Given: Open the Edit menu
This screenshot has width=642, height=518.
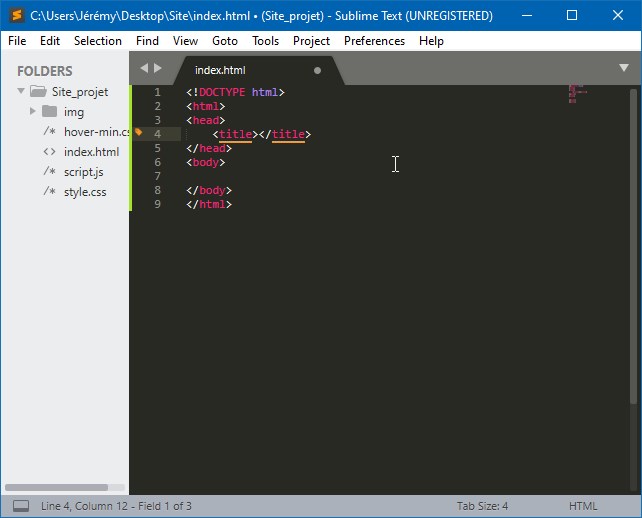Looking at the screenshot, I should point(50,41).
